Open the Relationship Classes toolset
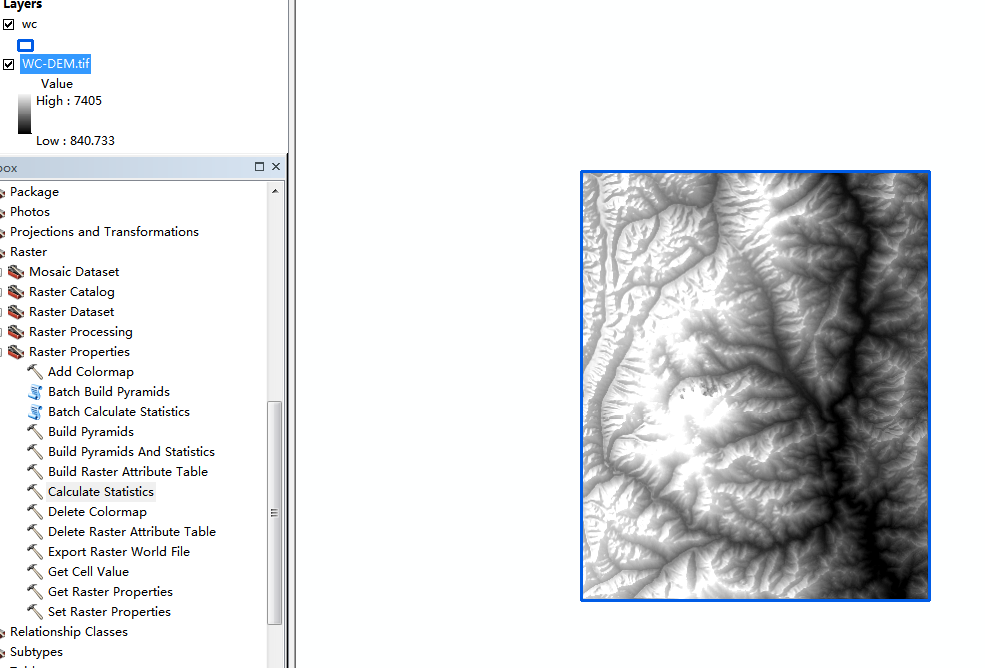Viewport: 985px width, 668px height. (68, 632)
